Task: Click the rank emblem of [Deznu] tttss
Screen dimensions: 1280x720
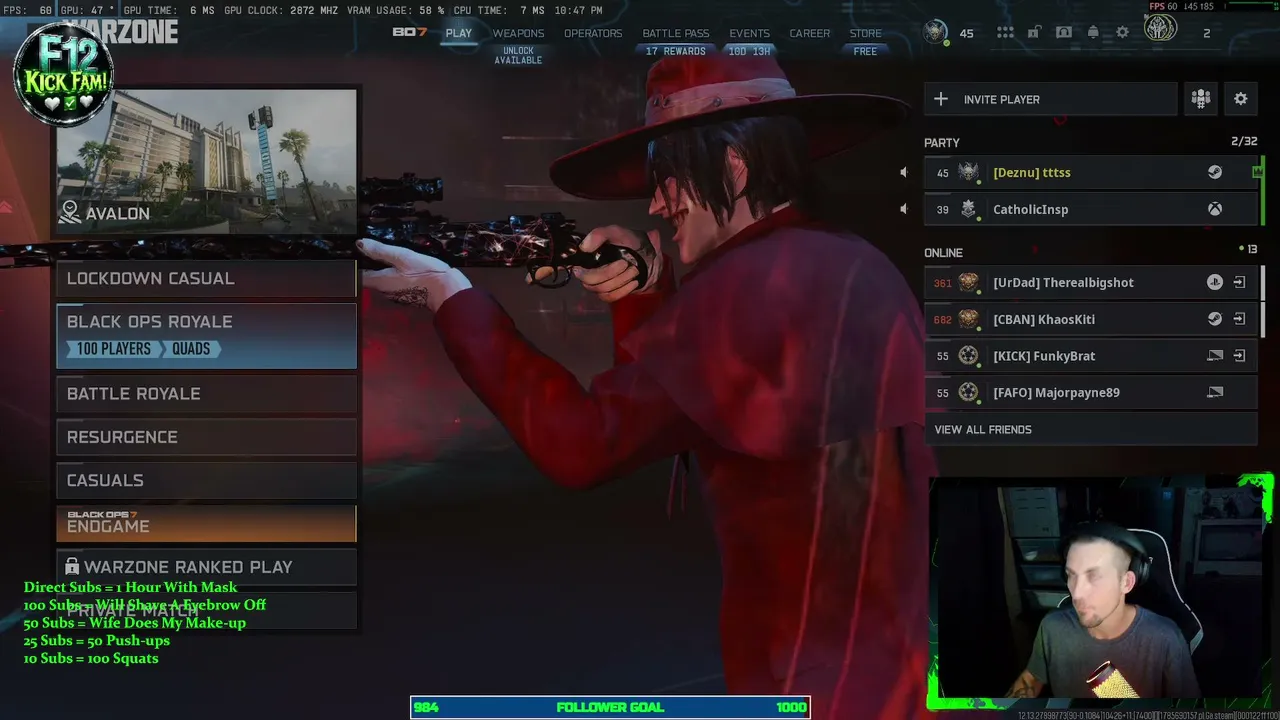Action: click(x=968, y=173)
